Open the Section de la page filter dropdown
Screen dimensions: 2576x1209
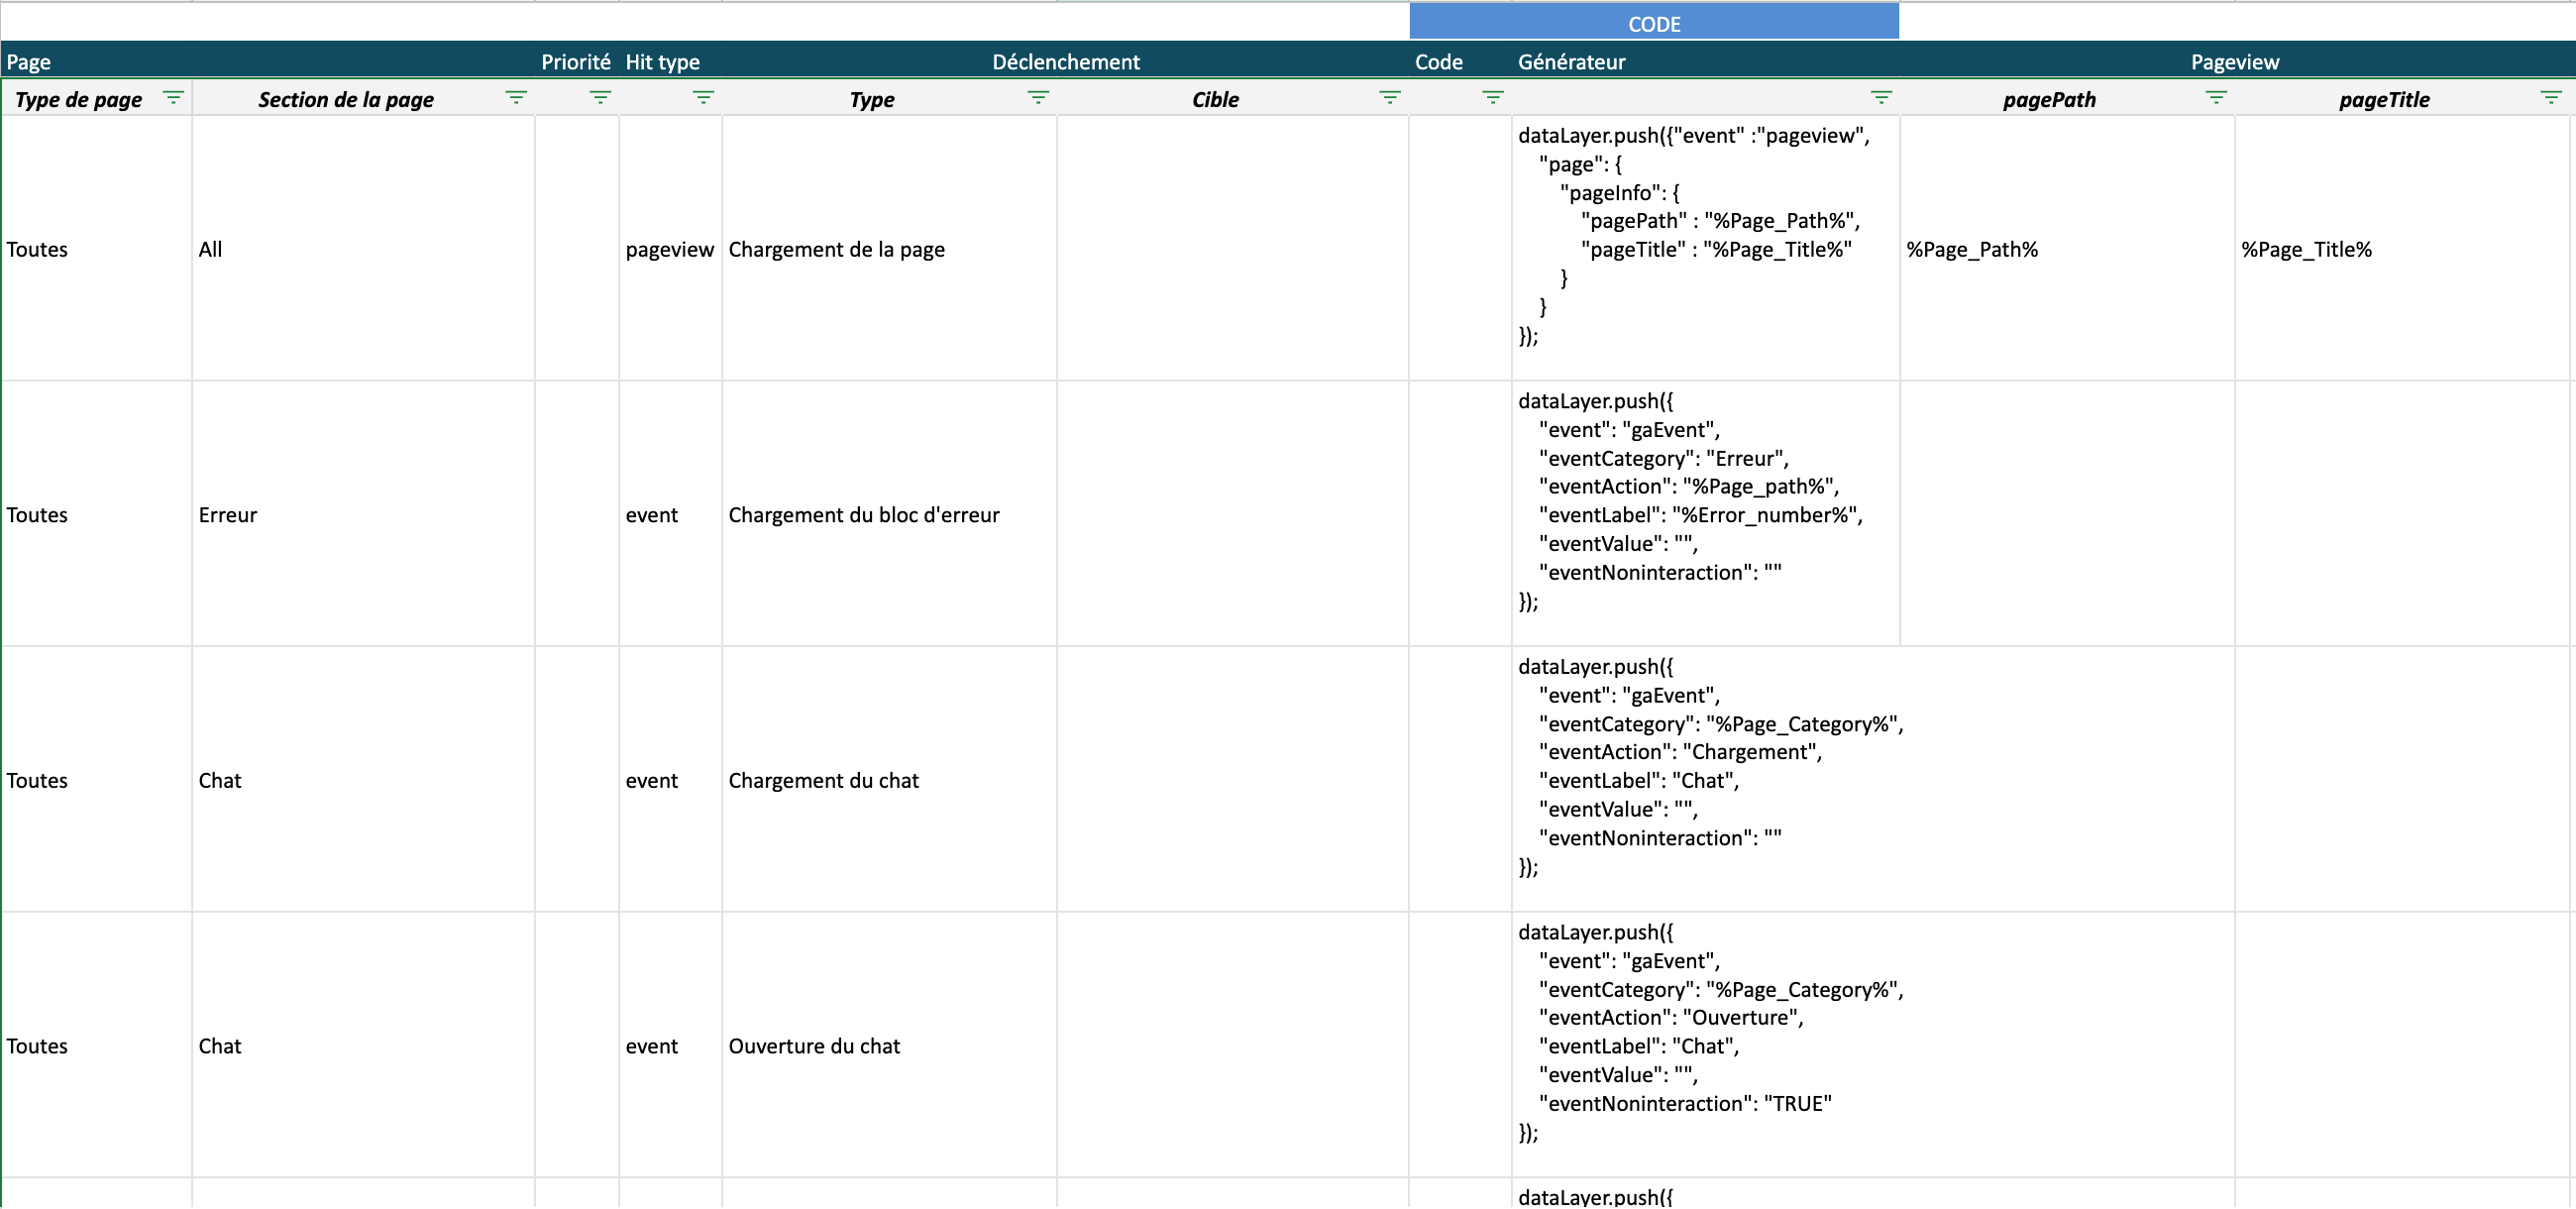(516, 98)
